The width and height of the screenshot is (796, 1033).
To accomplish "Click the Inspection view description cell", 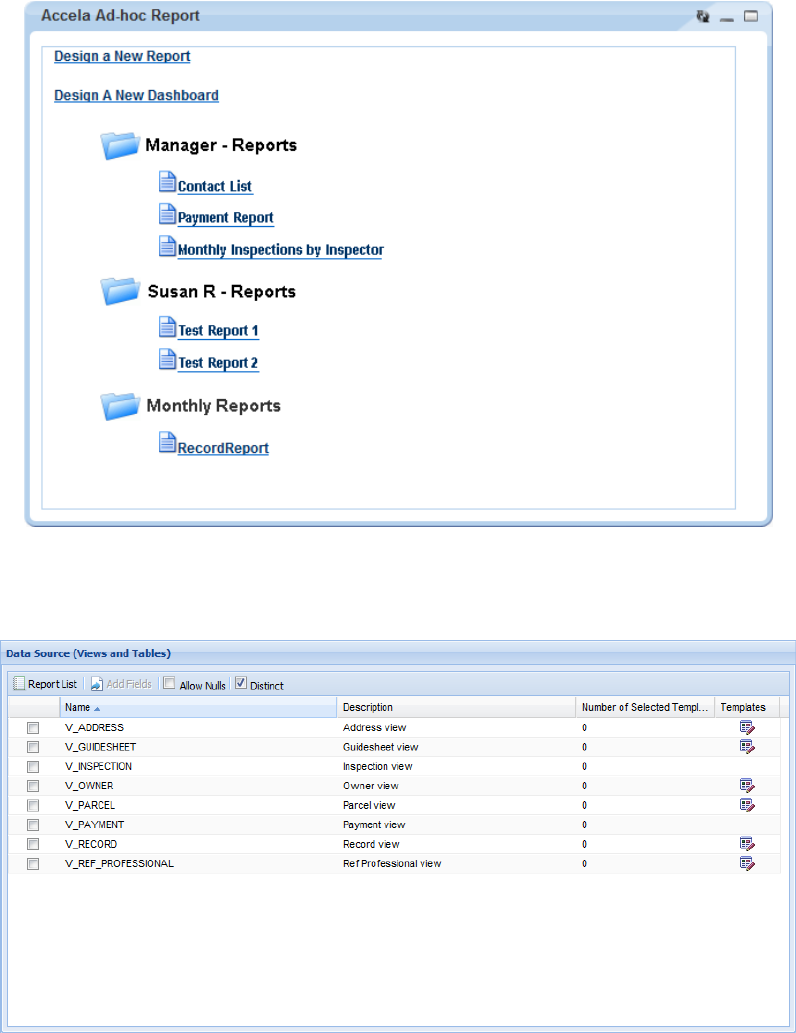I will tap(378, 767).
